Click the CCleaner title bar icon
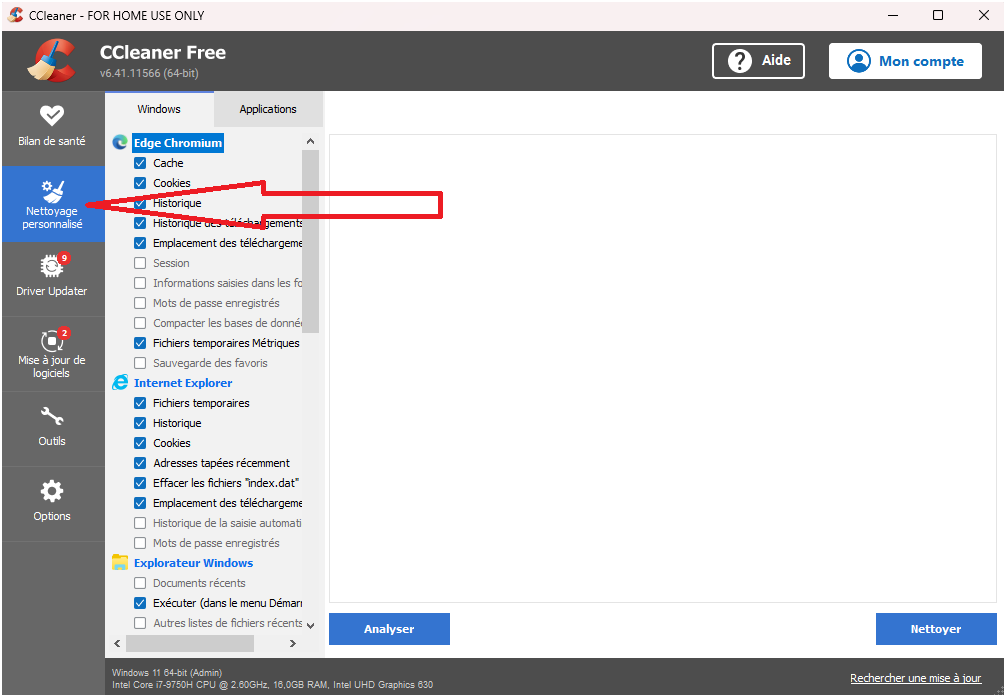This screenshot has height=697, width=1006. point(15,15)
